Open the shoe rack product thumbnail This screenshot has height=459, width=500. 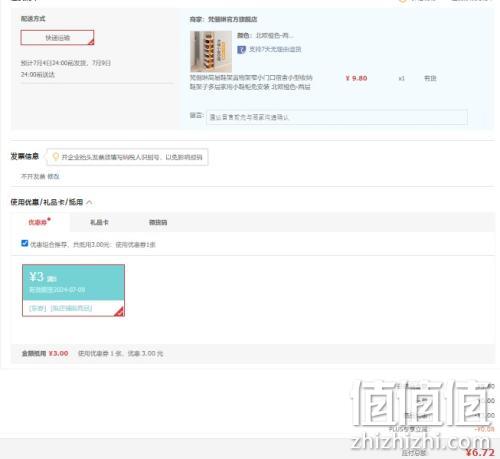[211, 51]
